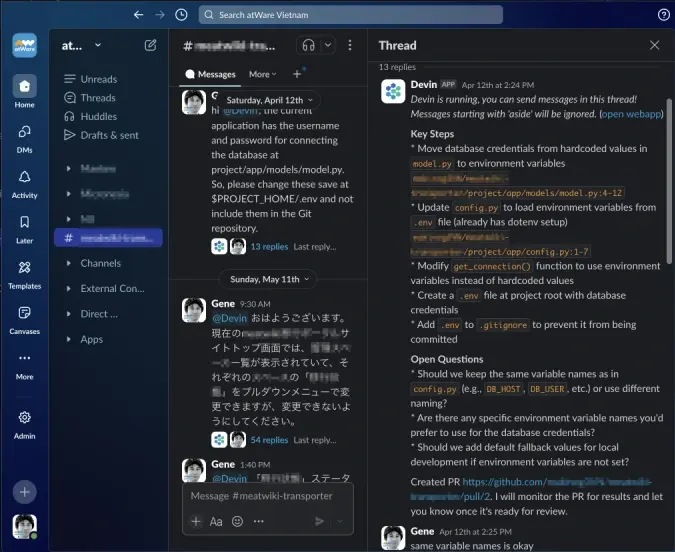Open the Saturday, April 12th date dropdown
The image size is (675, 552).
(x=269, y=100)
